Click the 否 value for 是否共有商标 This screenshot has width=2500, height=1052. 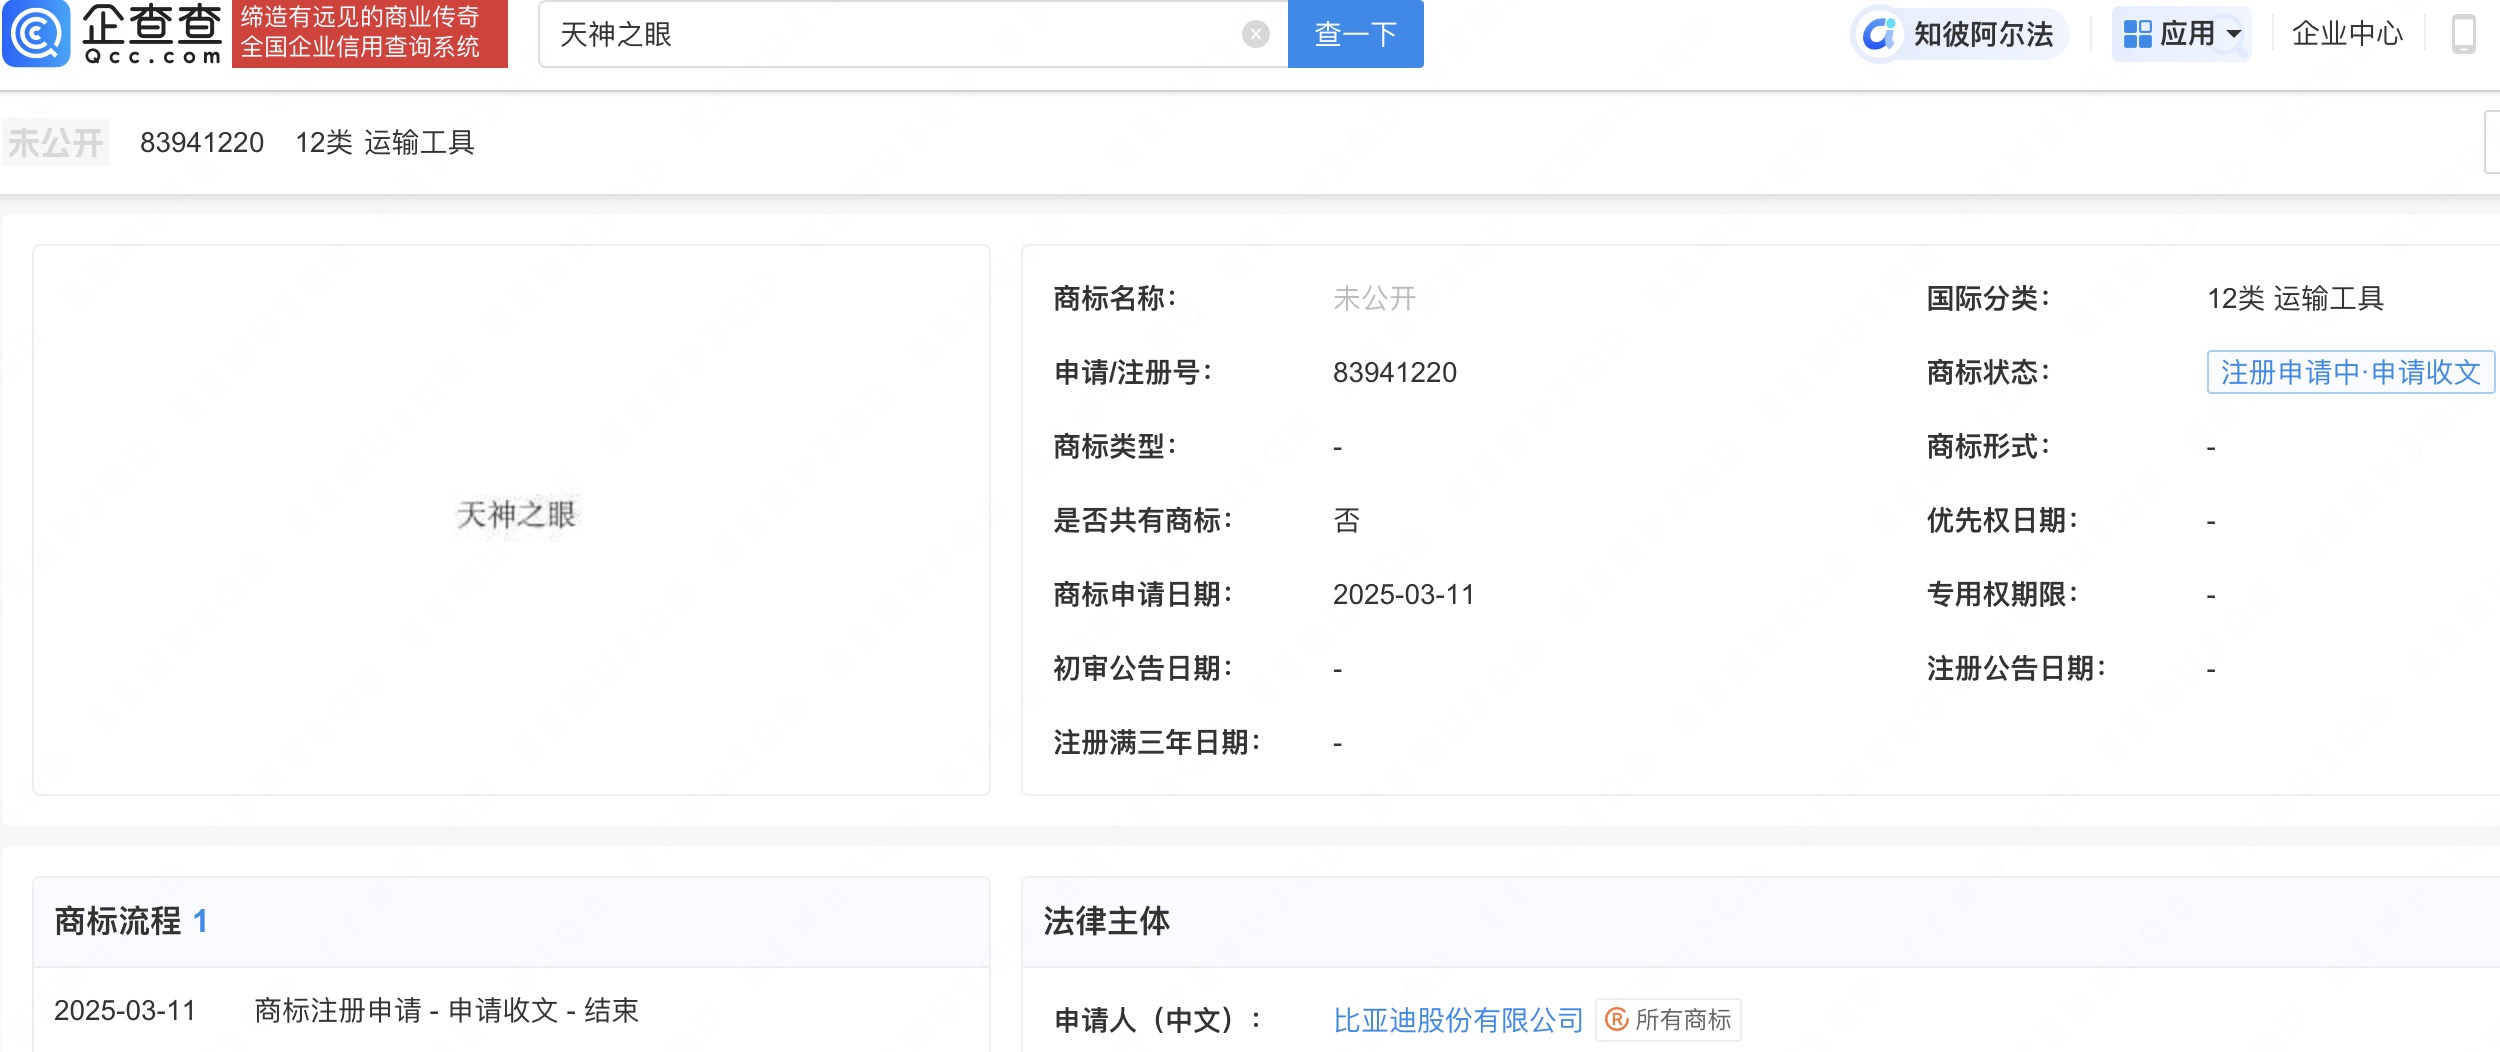pos(1347,520)
